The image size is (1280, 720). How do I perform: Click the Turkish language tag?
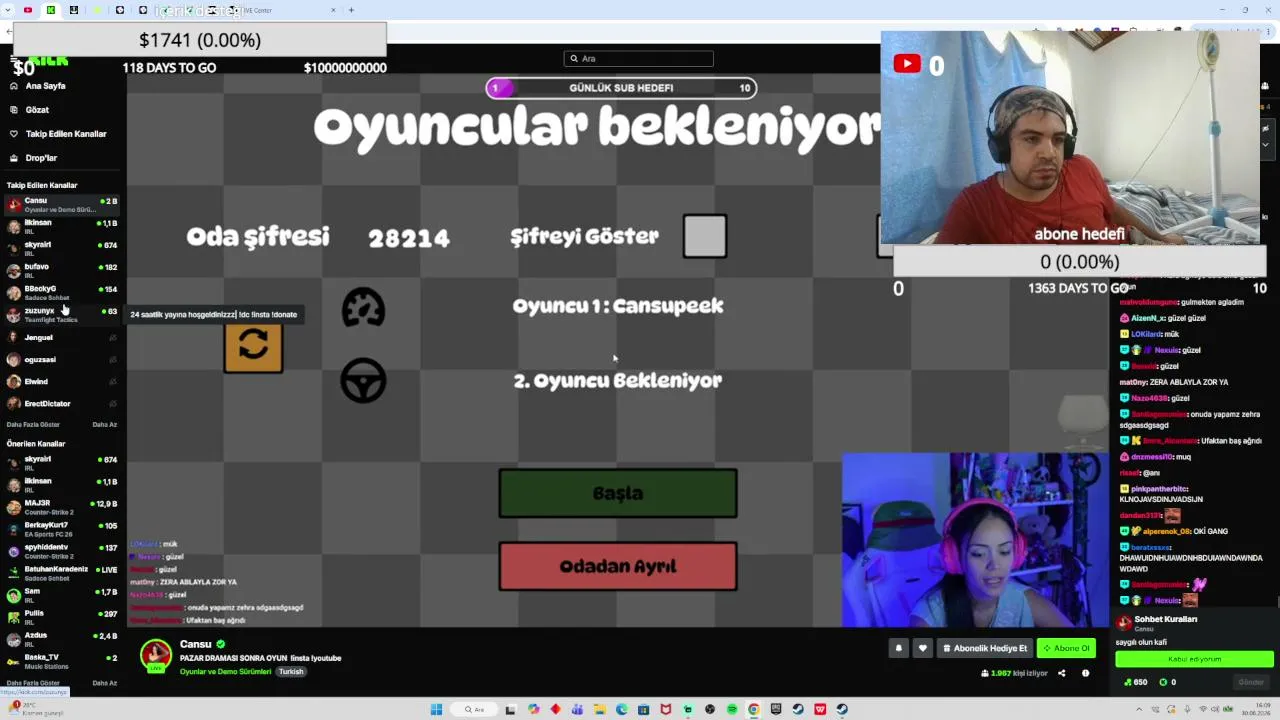click(x=291, y=672)
